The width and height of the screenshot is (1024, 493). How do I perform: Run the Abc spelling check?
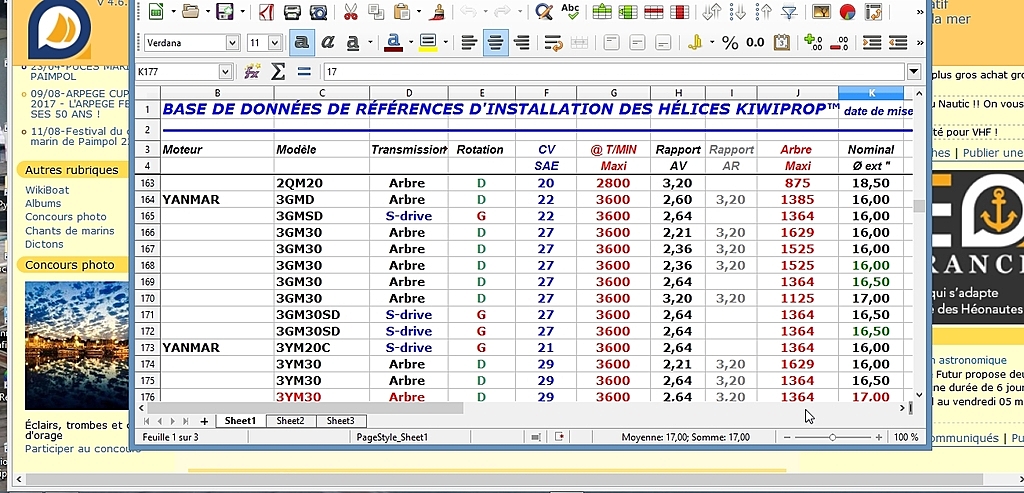coord(570,11)
